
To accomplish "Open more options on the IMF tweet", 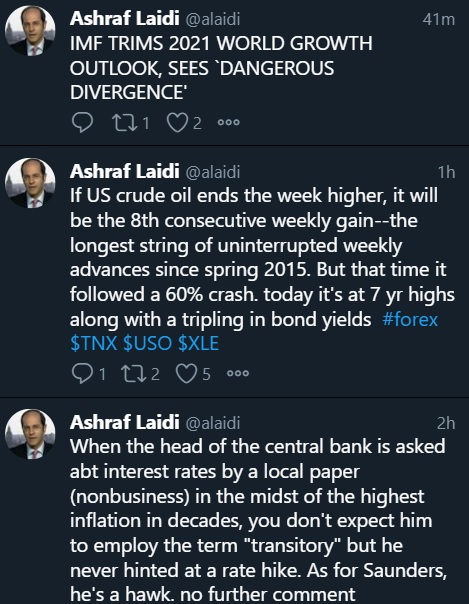I will pos(229,122).
